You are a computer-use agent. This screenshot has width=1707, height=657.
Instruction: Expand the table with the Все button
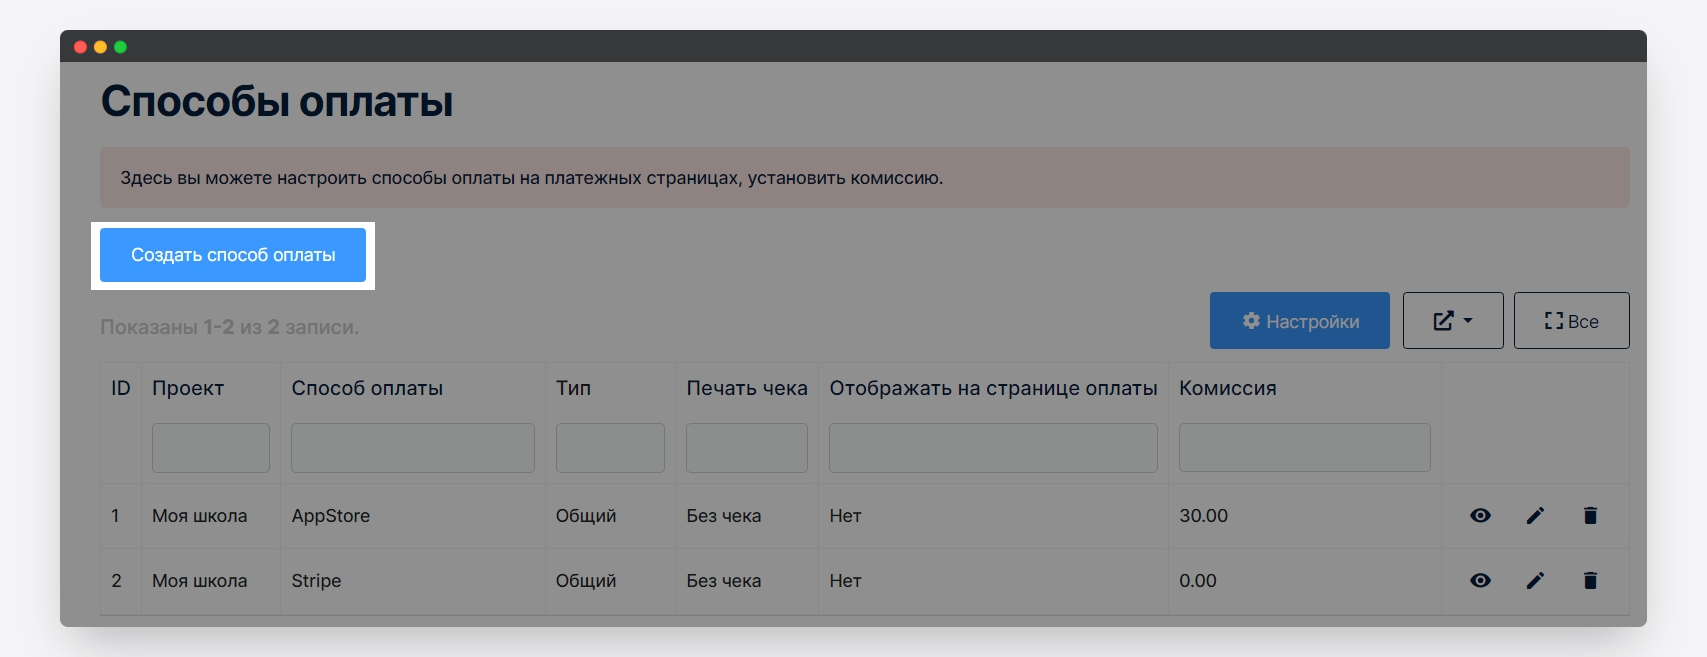(1571, 321)
